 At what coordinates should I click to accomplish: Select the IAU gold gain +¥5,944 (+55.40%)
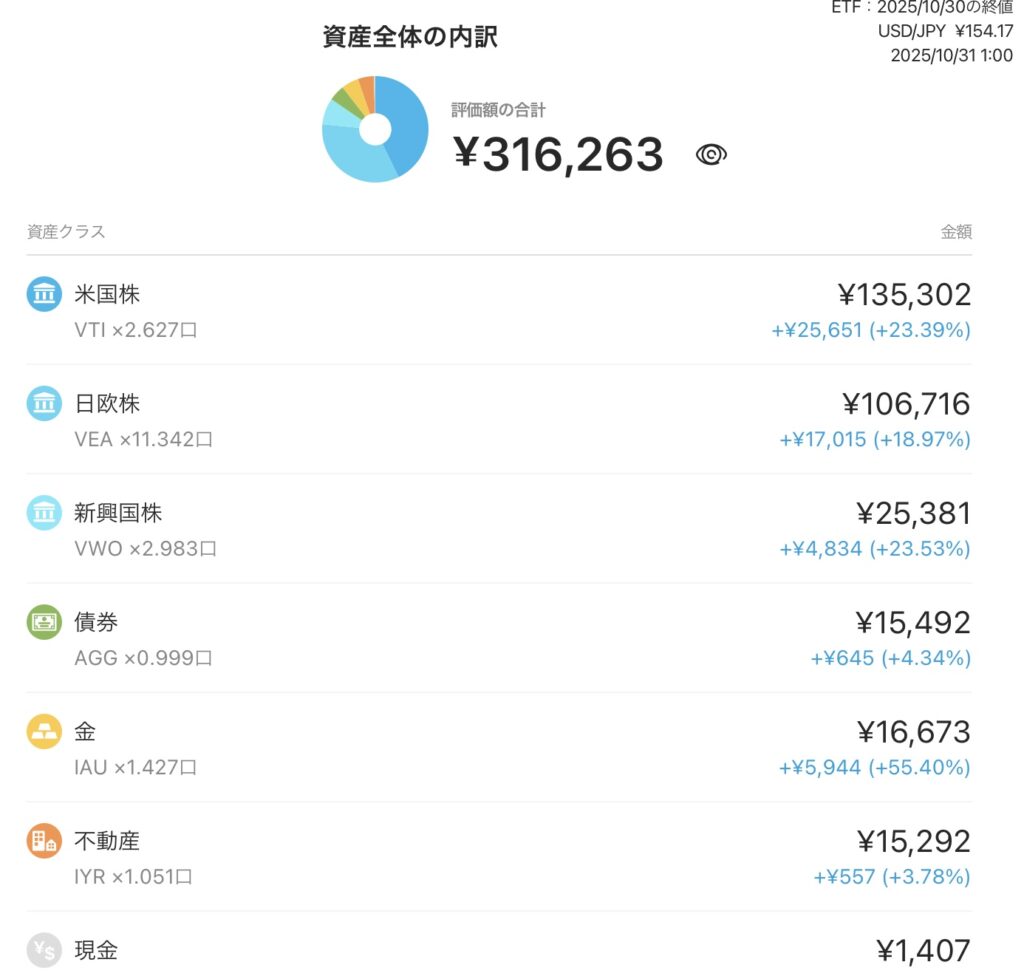874,768
